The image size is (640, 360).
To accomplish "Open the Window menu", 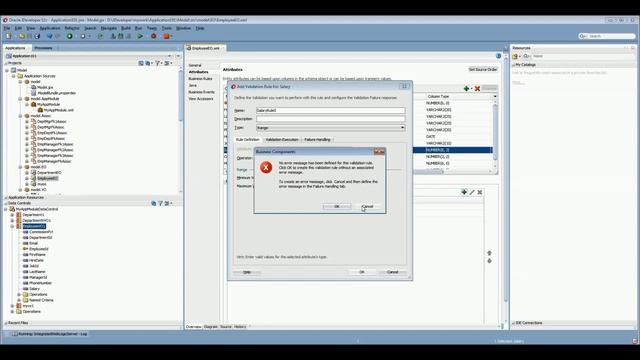I will 183,28.
